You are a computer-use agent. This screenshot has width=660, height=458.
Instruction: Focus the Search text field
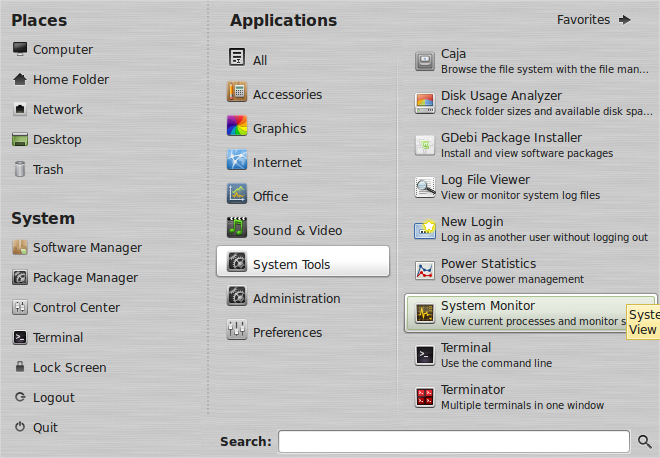454,441
